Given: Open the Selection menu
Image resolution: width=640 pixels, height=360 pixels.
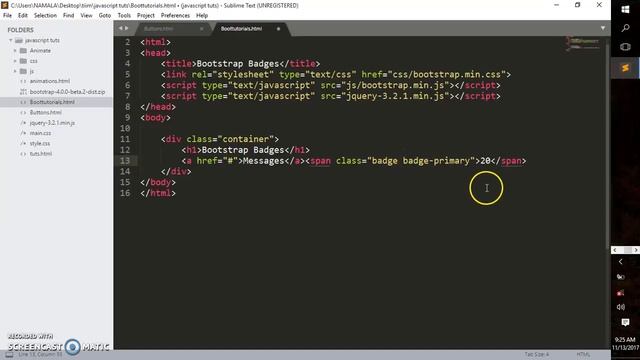Looking at the screenshot, I should pos(45,16).
